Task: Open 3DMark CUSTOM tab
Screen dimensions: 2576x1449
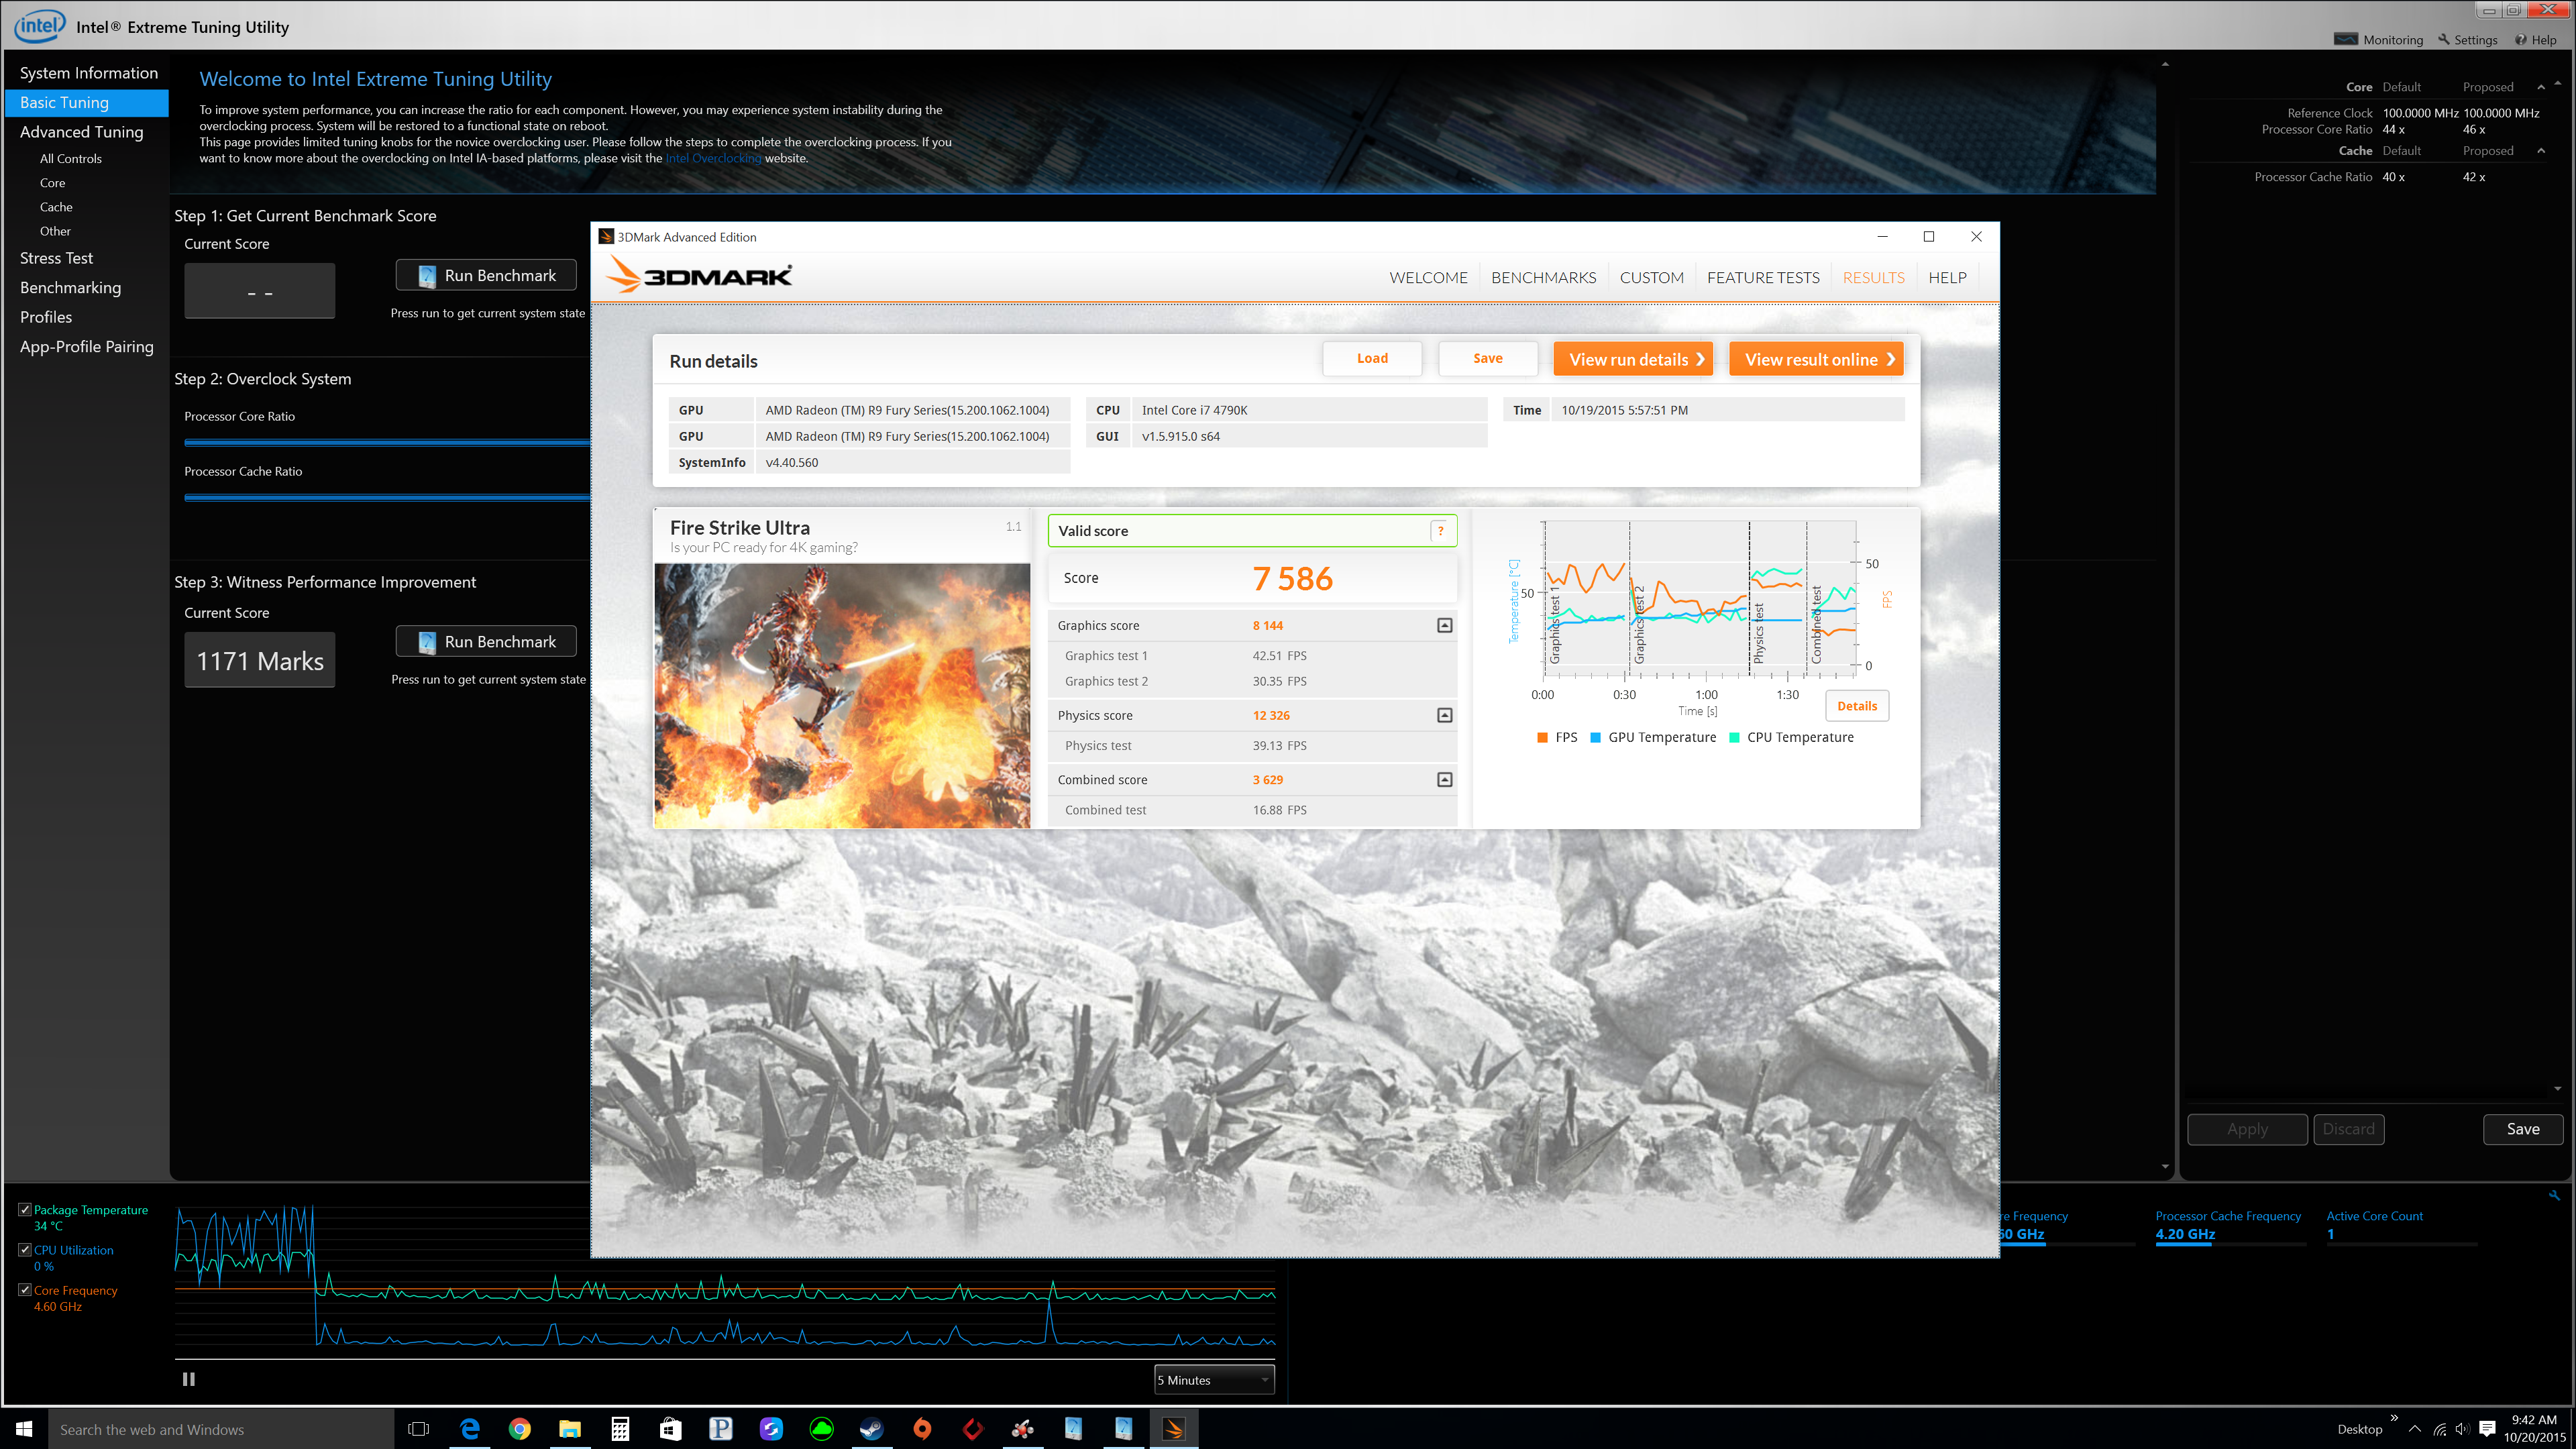Action: [x=1651, y=278]
